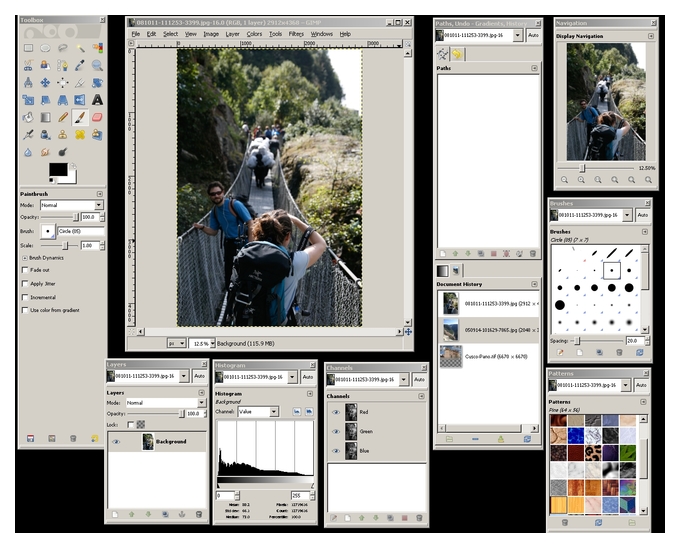
Task: Open the Filters menu
Action: coord(296,34)
